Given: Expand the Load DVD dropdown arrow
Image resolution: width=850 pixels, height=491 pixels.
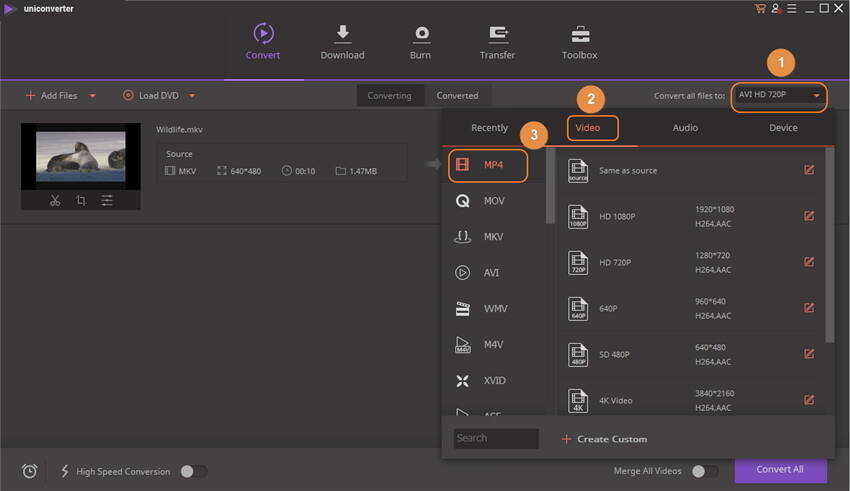Looking at the screenshot, I should tap(192, 95).
